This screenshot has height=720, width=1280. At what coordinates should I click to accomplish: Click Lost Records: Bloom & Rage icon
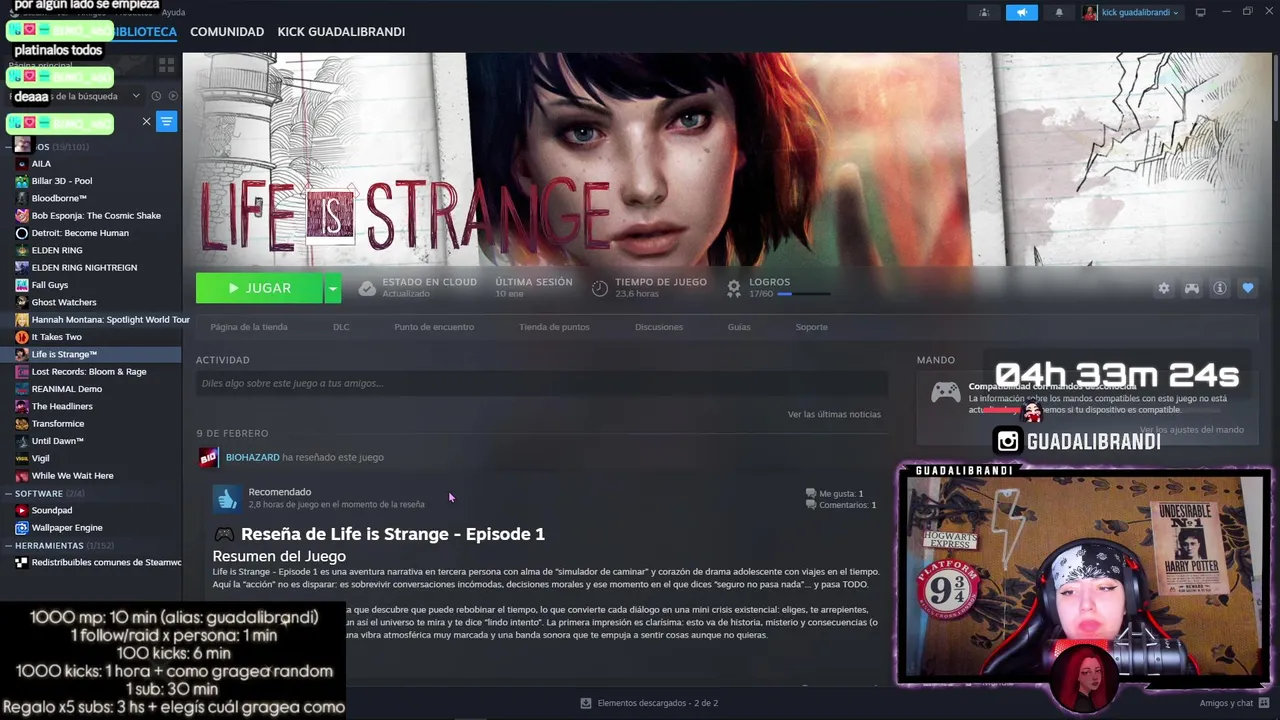(x=22, y=372)
